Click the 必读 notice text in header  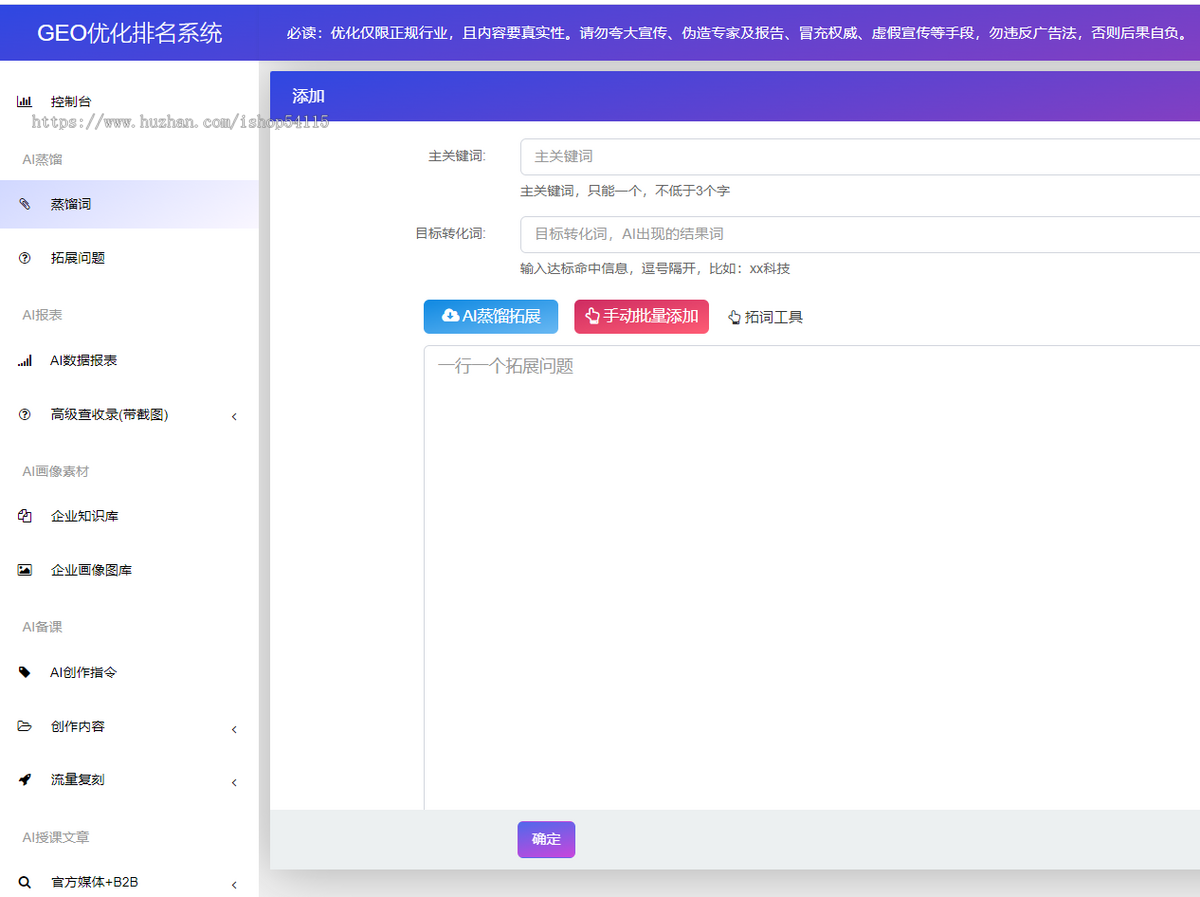coord(738,33)
